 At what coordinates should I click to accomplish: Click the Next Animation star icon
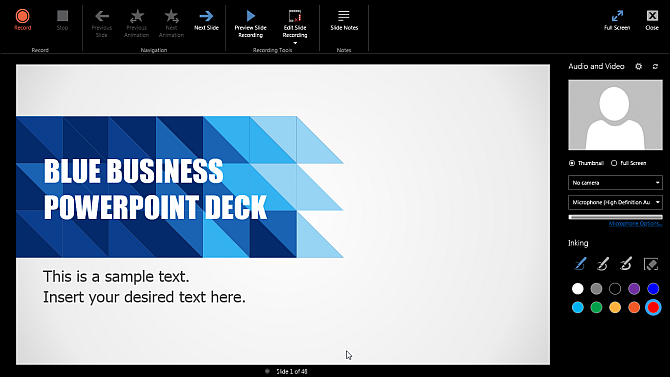[171, 16]
